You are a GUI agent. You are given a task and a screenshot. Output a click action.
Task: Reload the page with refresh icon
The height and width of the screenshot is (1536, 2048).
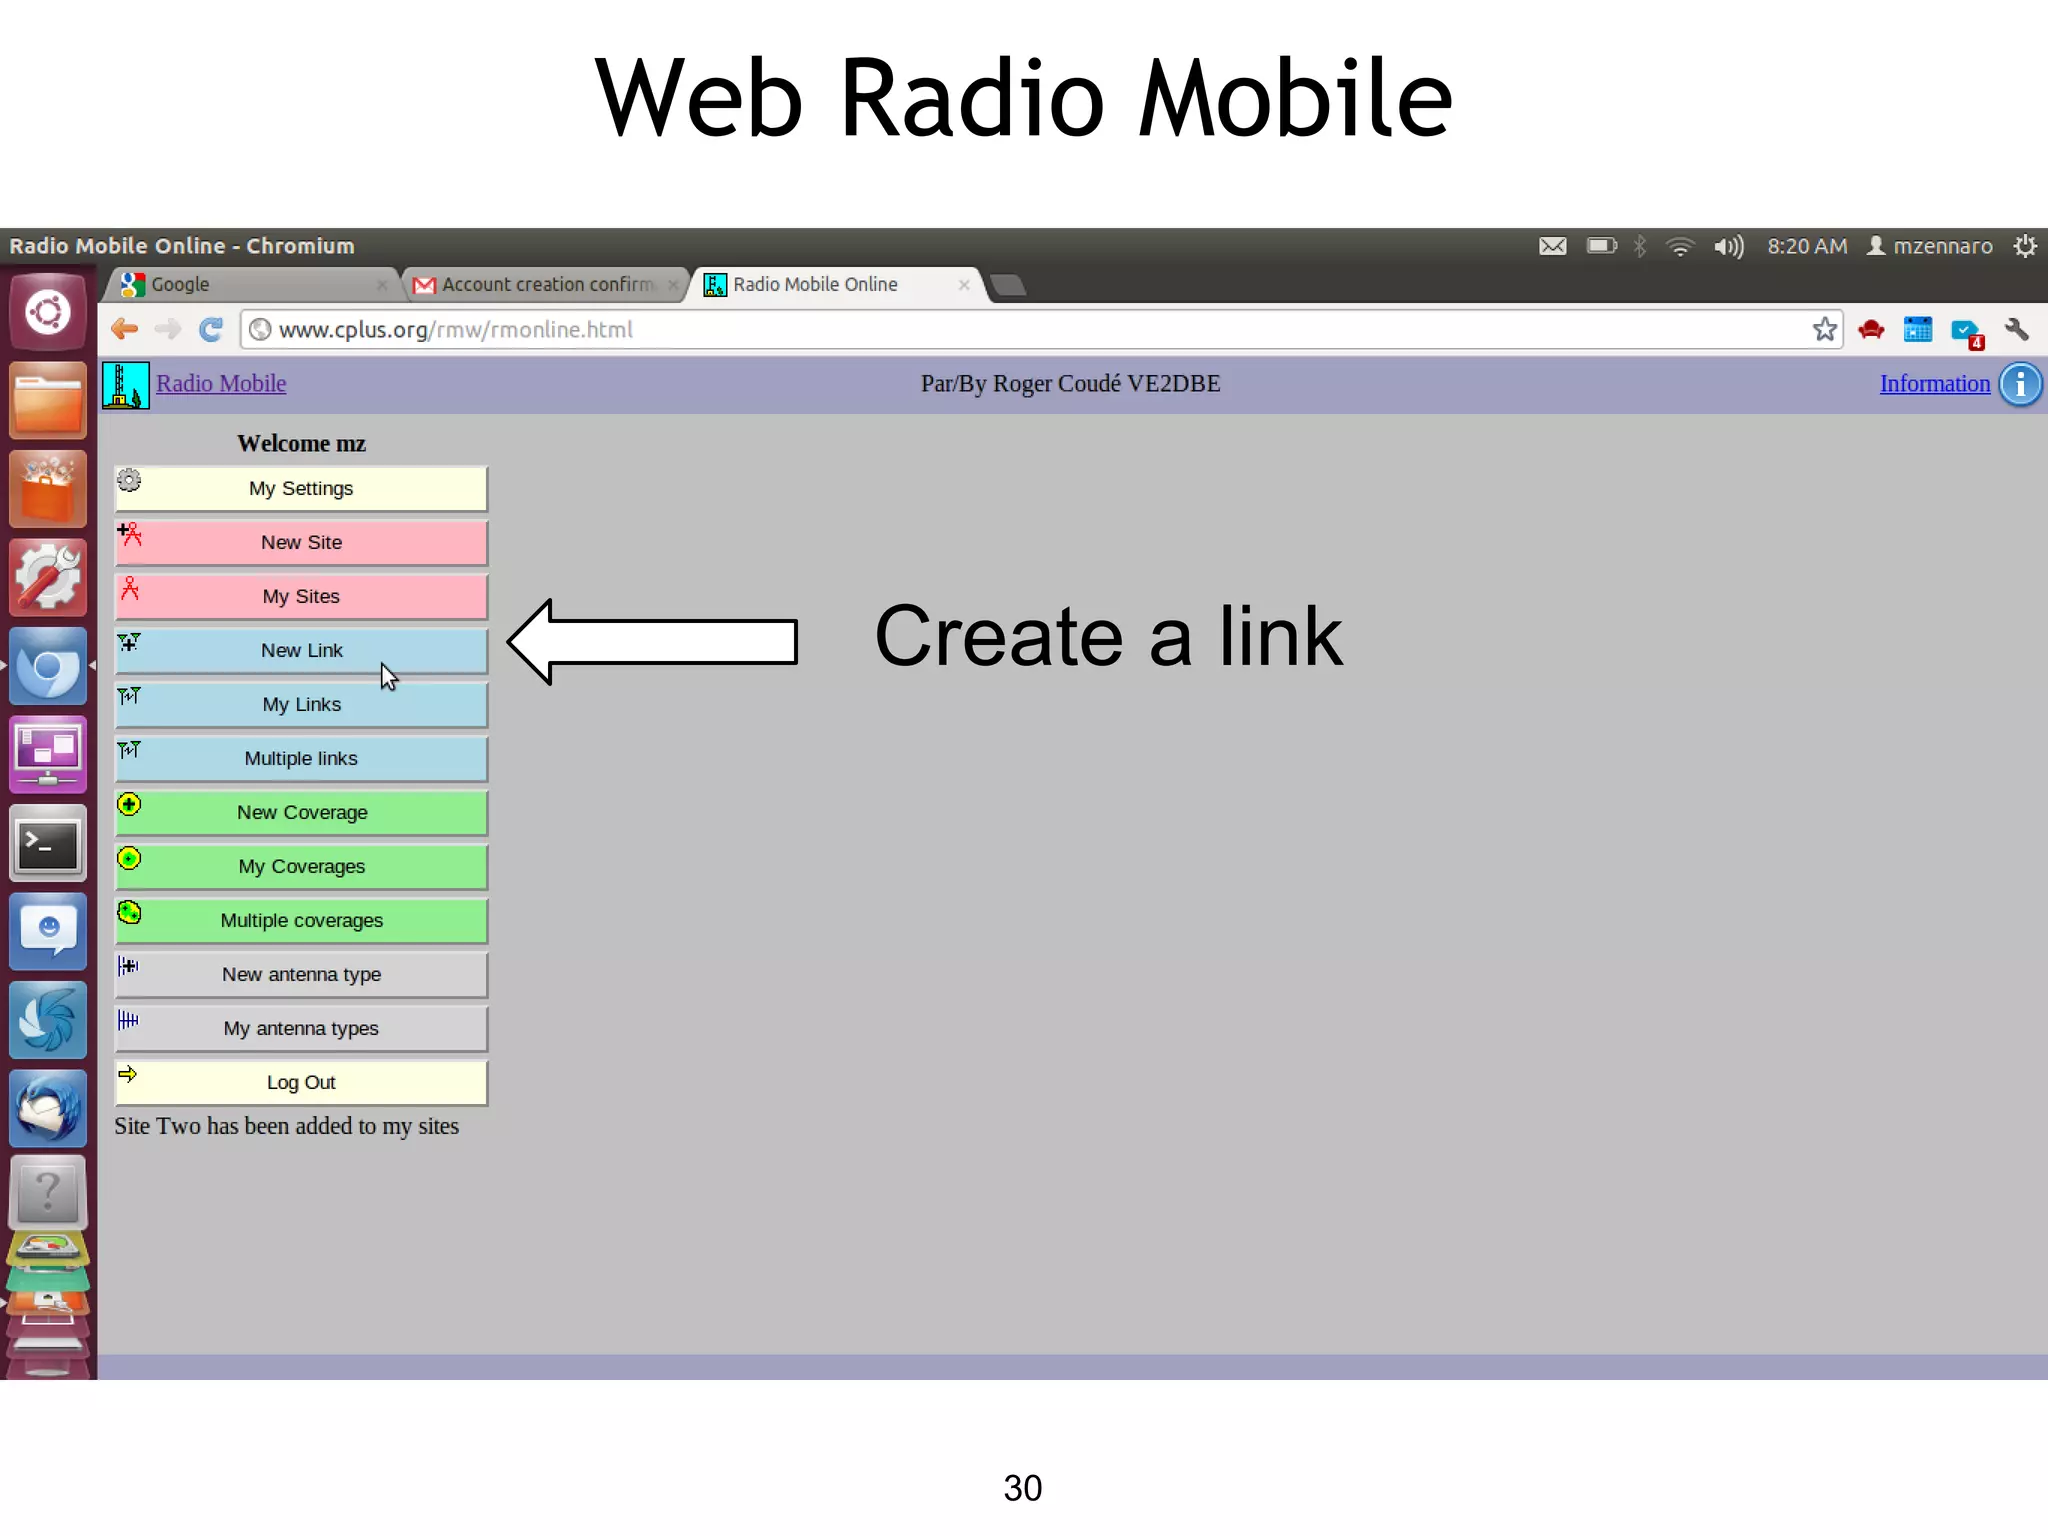click(x=211, y=330)
